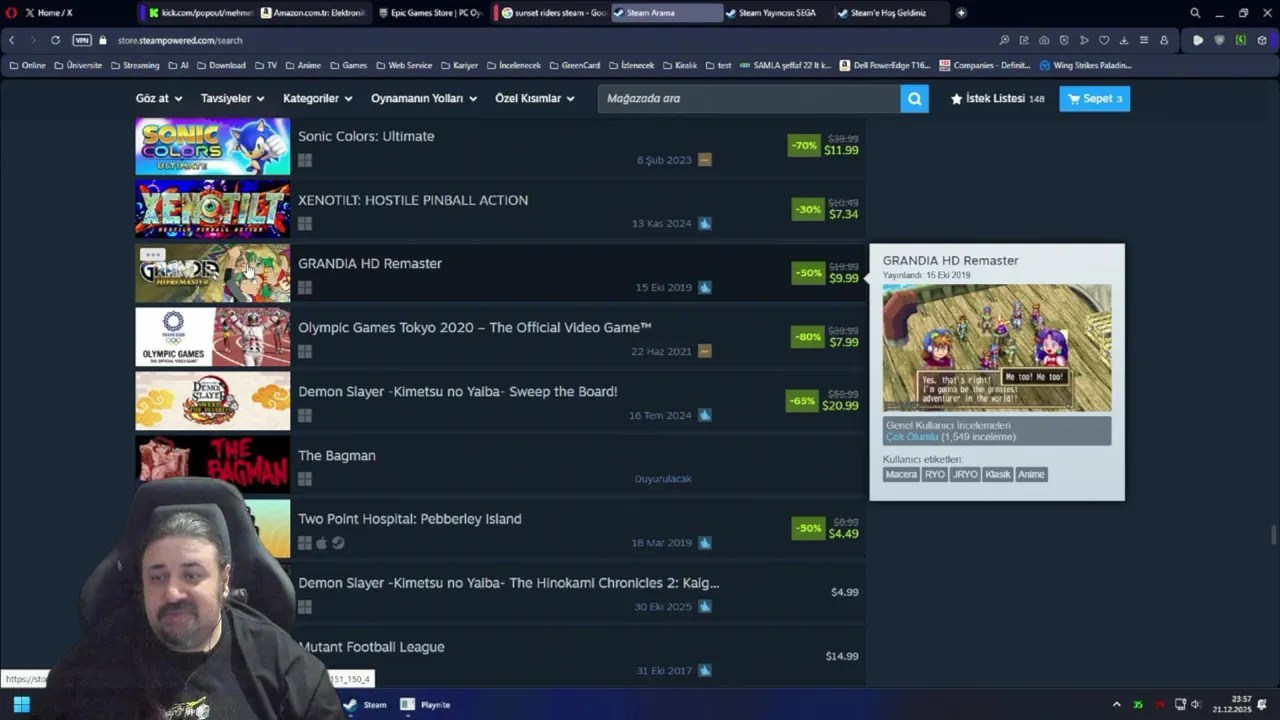1280x720 pixels.
Task: Click Apple platform icon under Two Point Hospital
Action: [321, 543]
